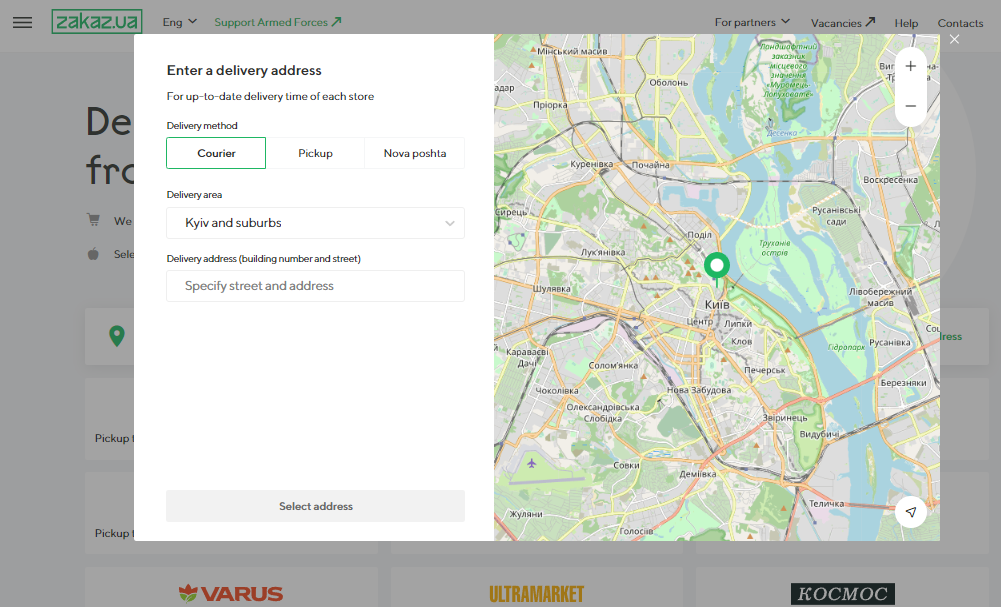Click the Деміївка label on the map
This screenshot has height=607, width=1001.
point(698,474)
